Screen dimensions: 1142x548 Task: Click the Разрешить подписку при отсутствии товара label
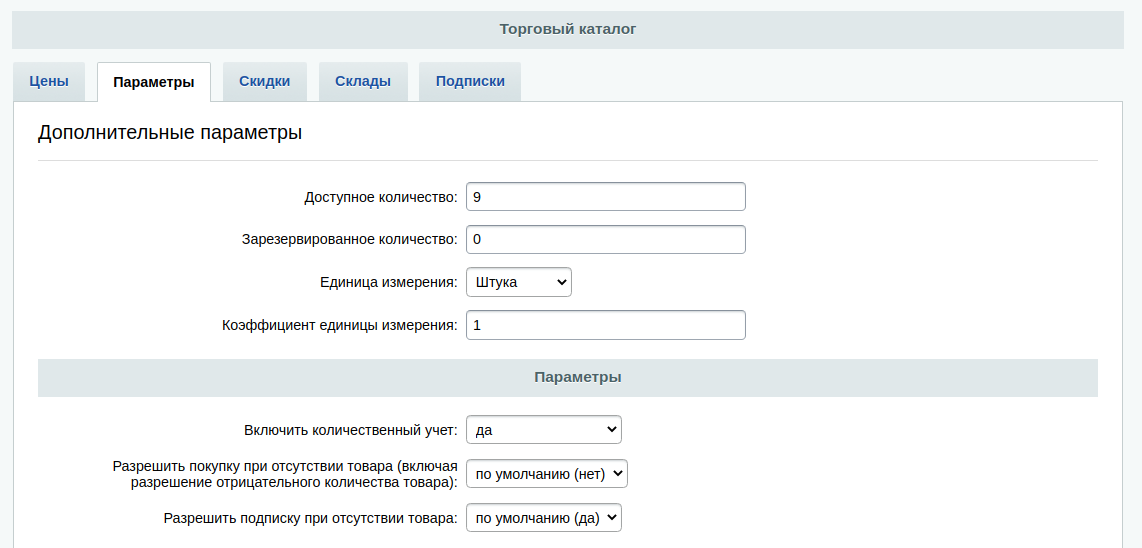[x=311, y=519]
